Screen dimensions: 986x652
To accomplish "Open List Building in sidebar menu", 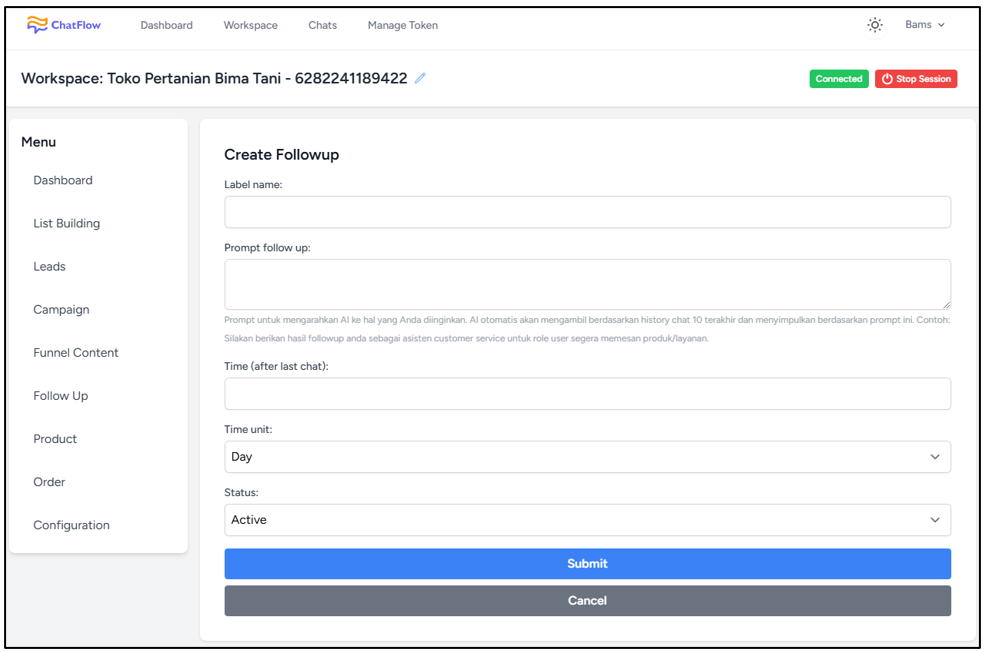I will tap(67, 223).
